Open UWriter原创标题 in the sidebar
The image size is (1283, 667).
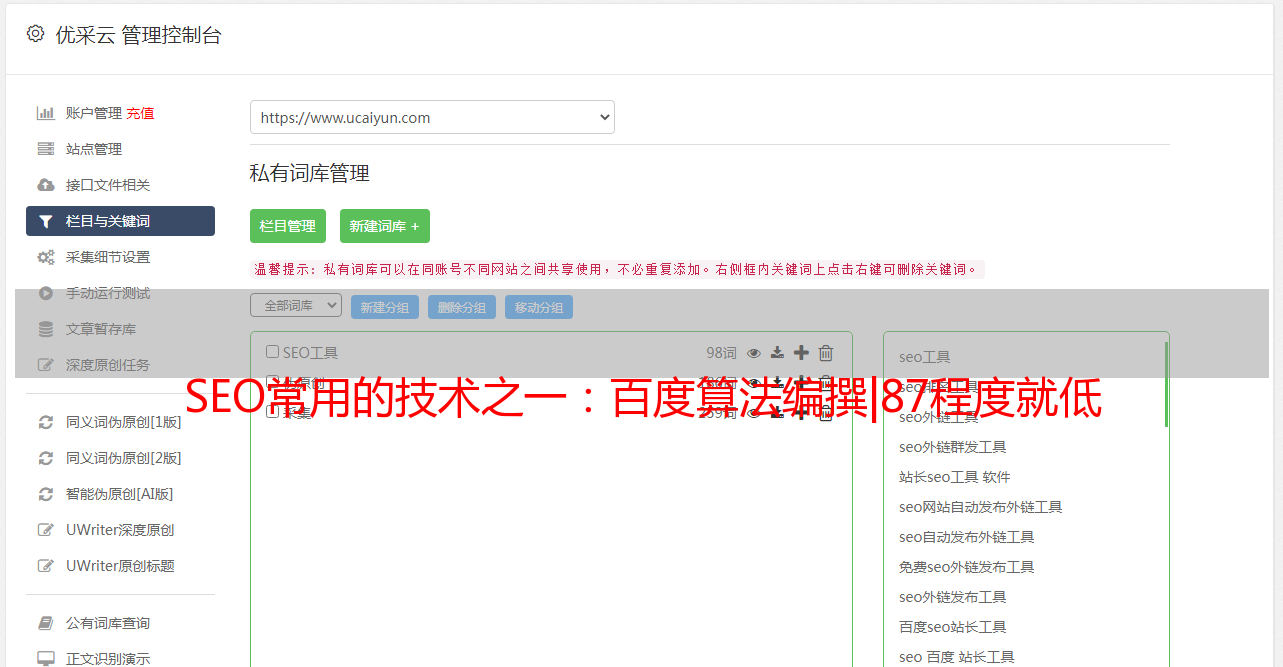pyautogui.click(x=120, y=566)
